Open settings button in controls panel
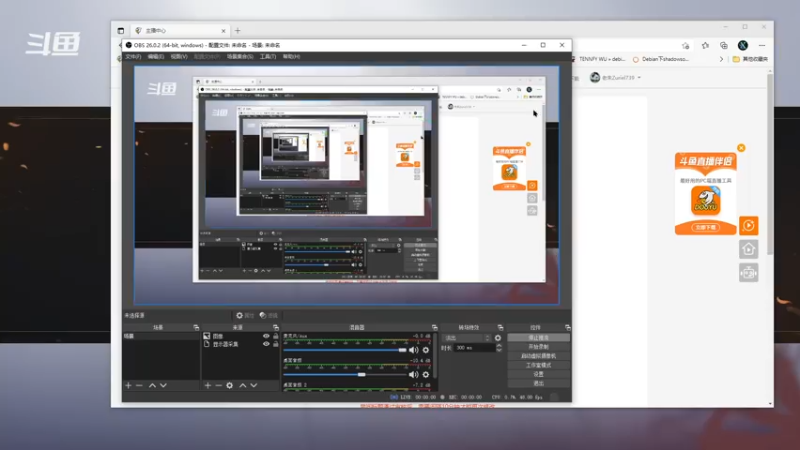Image resolution: width=800 pixels, height=450 pixels. point(538,374)
